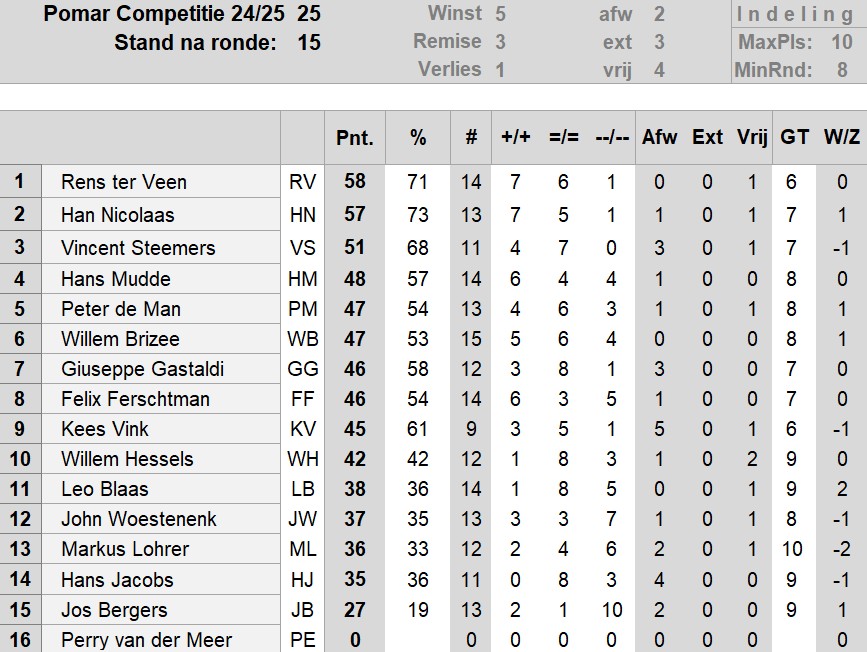Click row number 9 for Kees Vink
Image resolution: width=867 pixels, height=652 pixels.
click(20, 429)
